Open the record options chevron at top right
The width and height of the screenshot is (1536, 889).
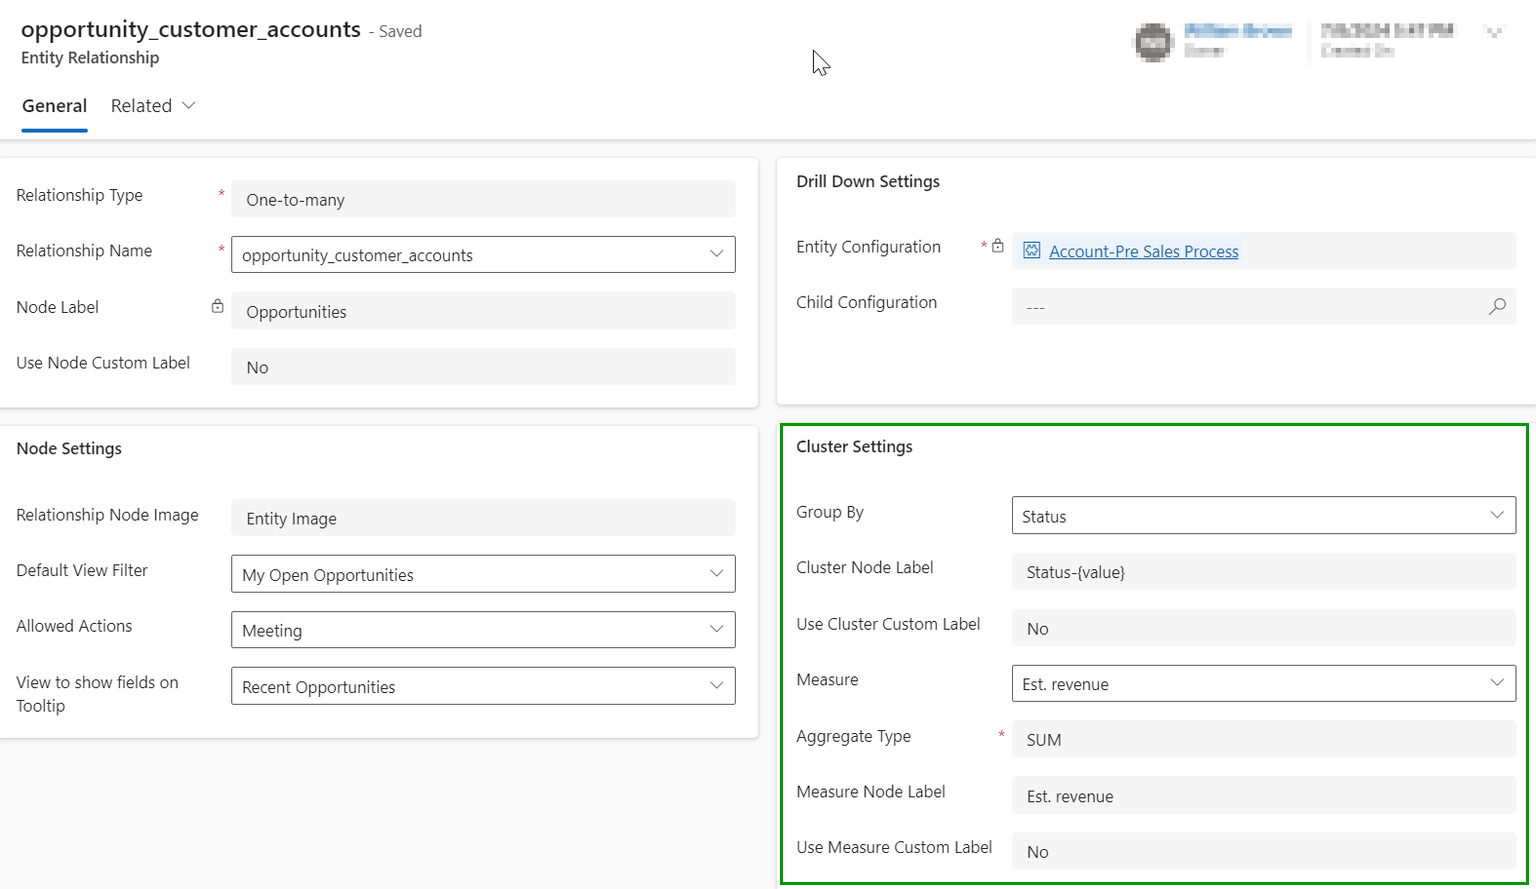[x=1493, y=32]
